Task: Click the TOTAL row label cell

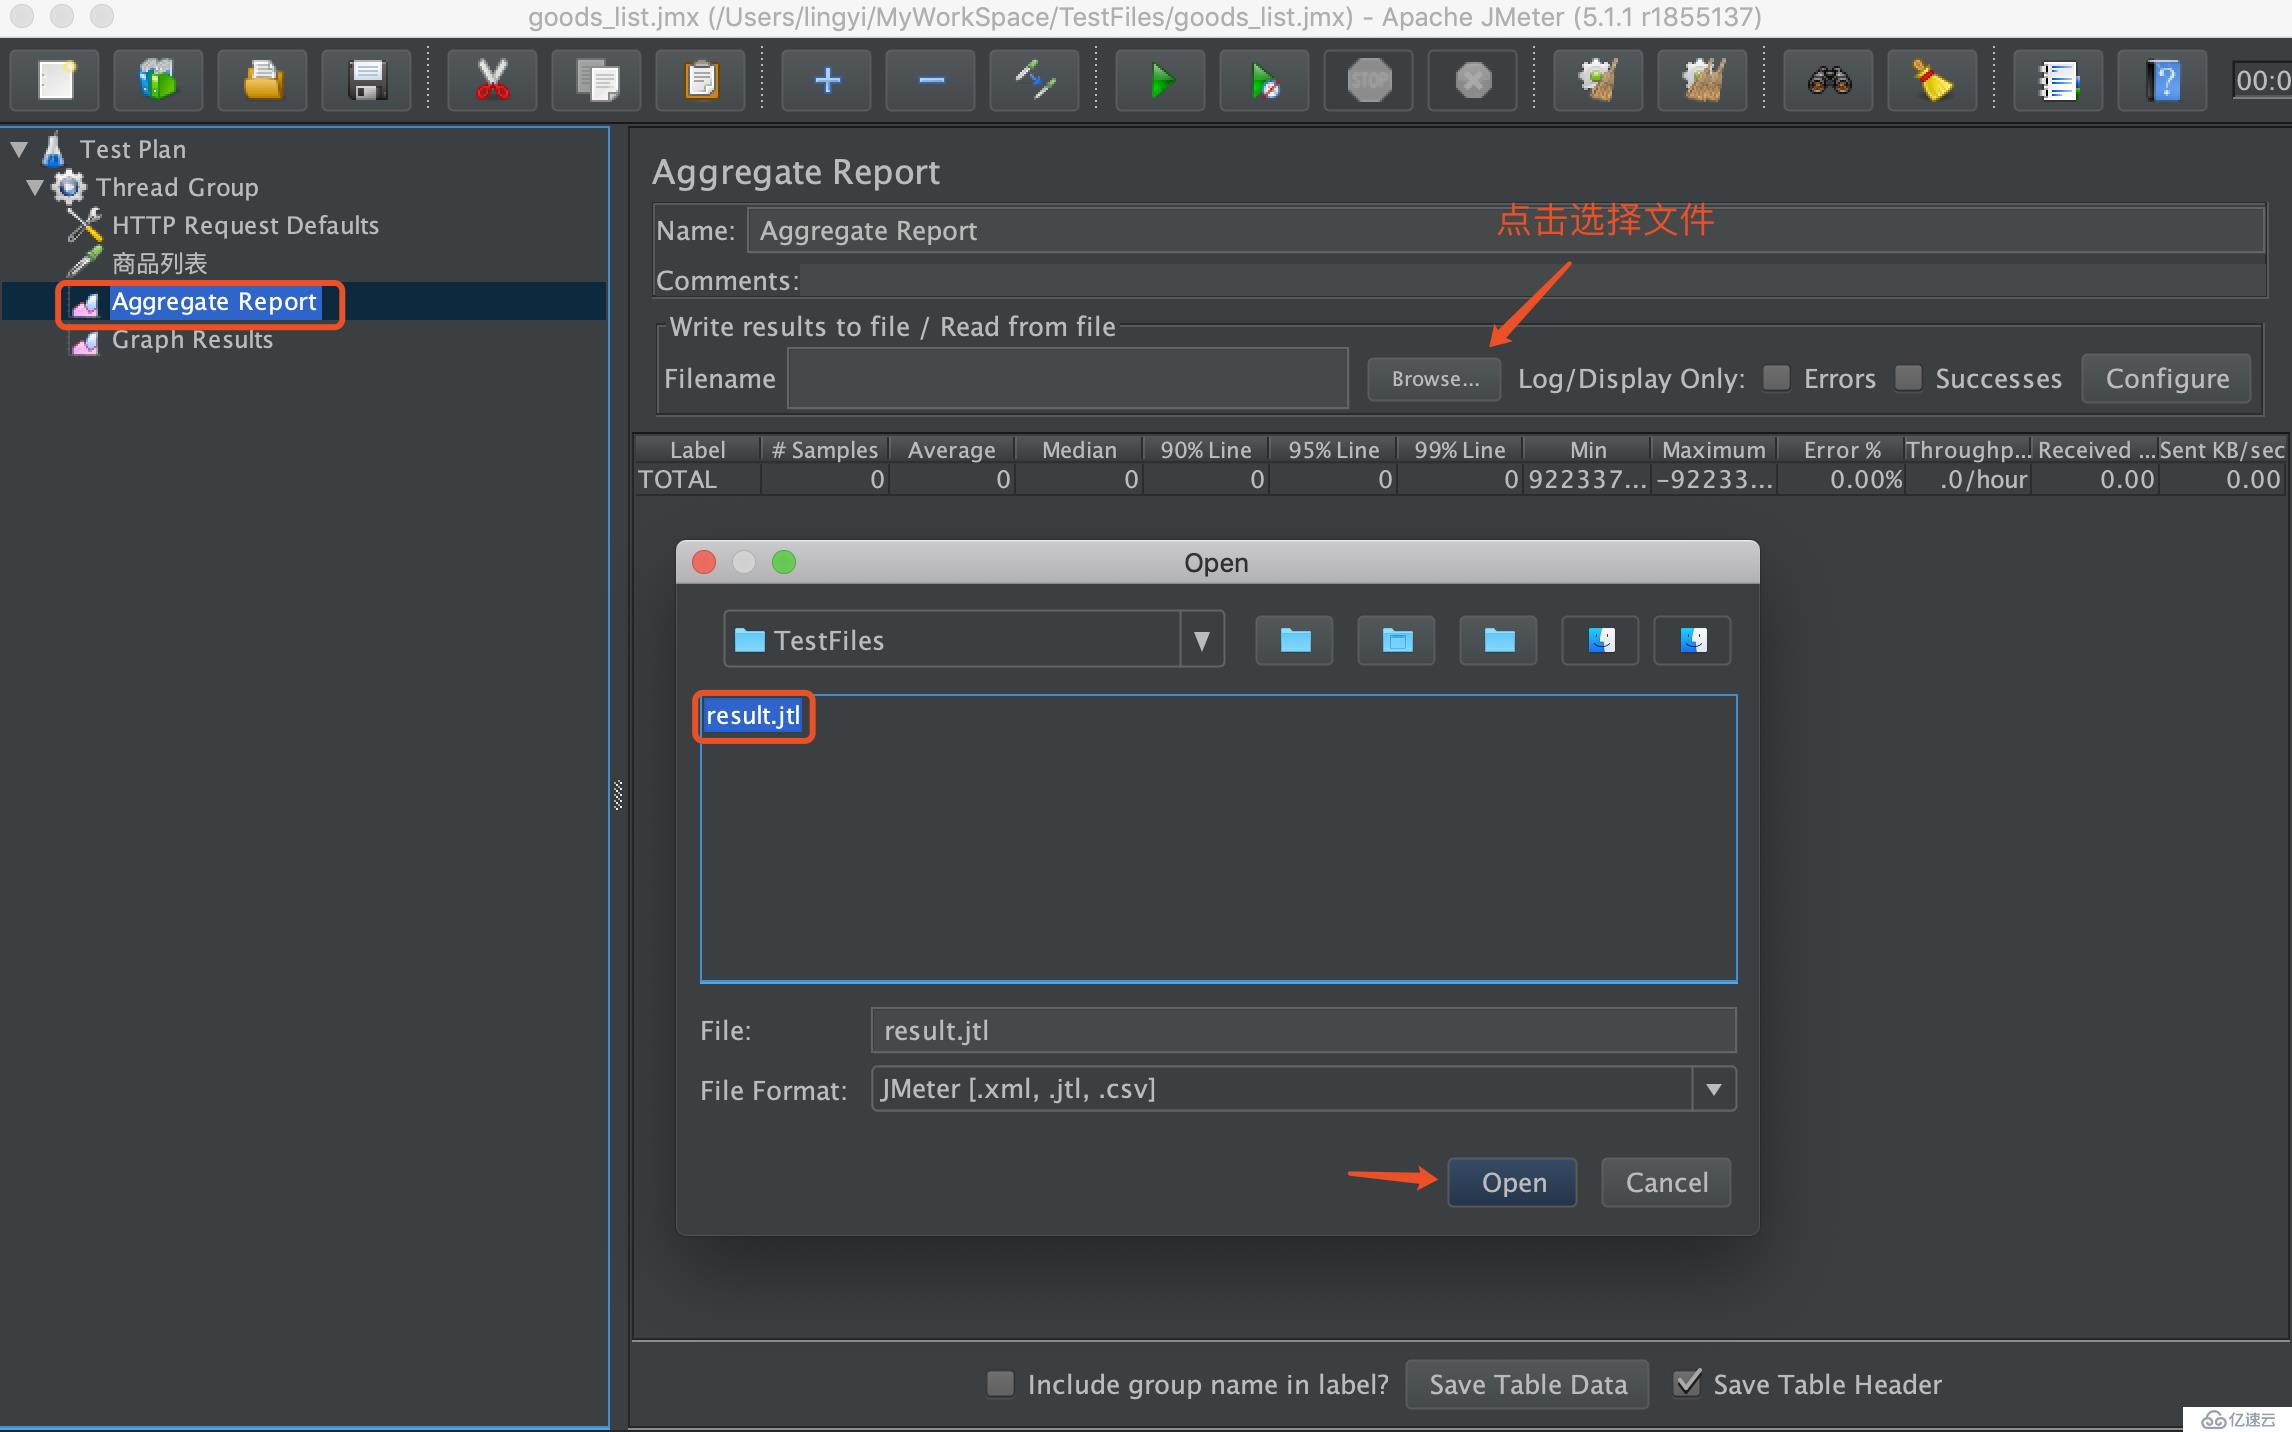Action: (698, 480)
